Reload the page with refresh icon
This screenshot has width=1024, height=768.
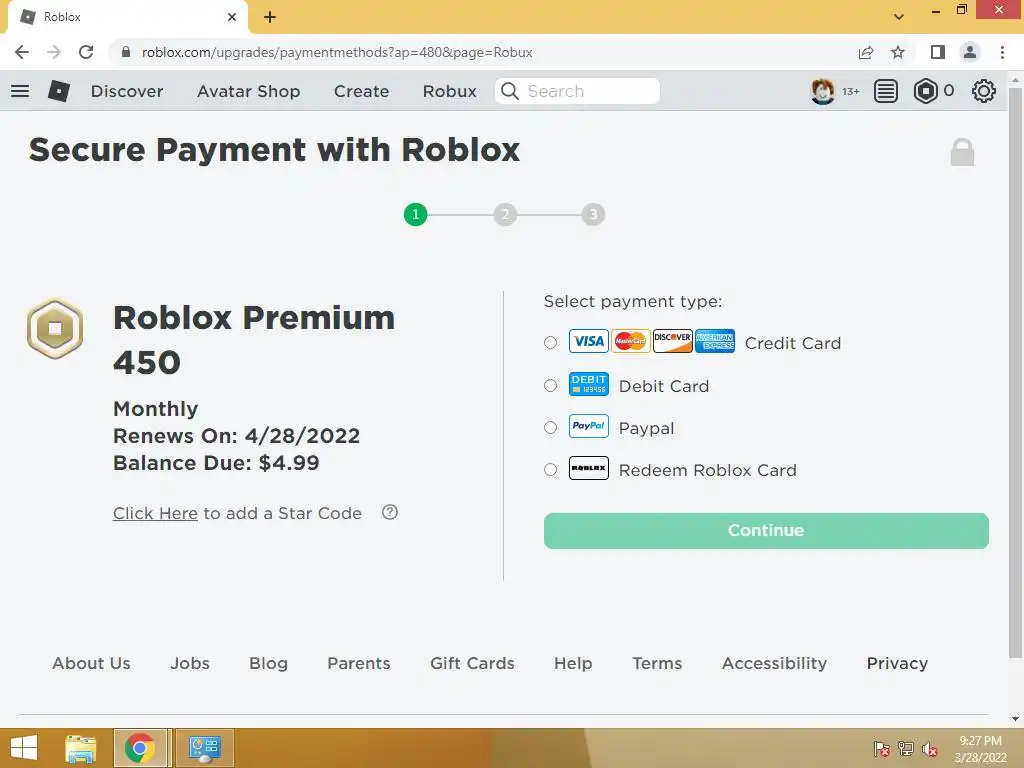(86, 52)
